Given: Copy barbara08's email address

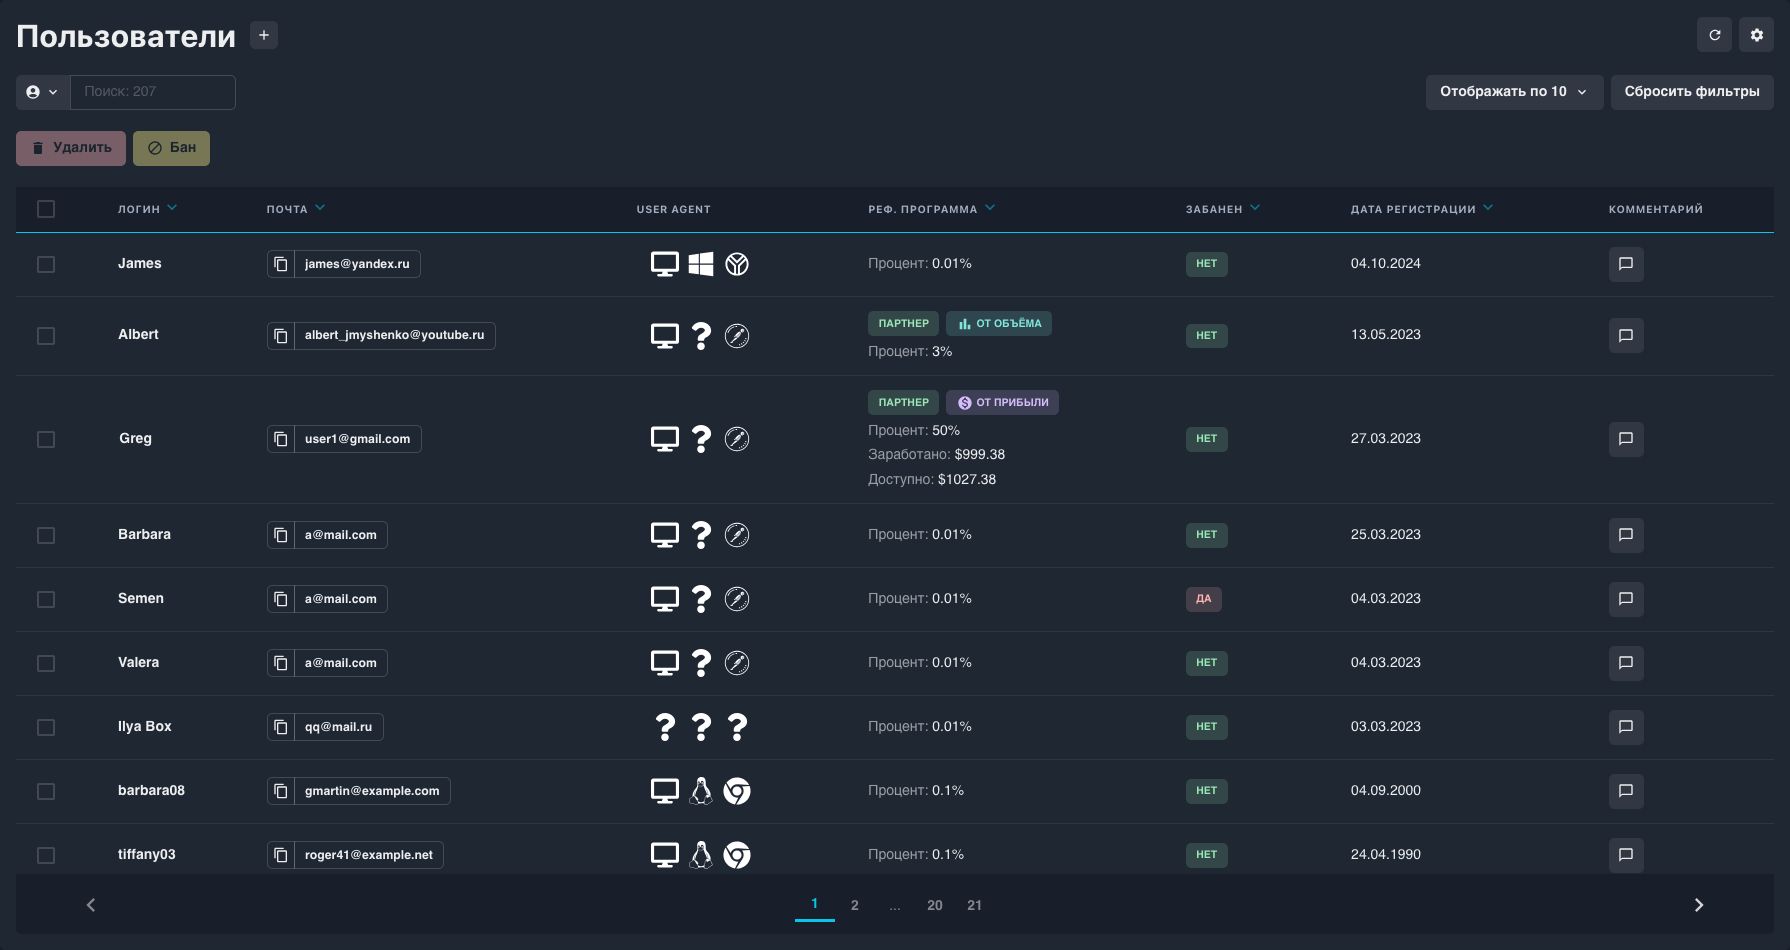Looking at the screenshot, I should 281,791.
